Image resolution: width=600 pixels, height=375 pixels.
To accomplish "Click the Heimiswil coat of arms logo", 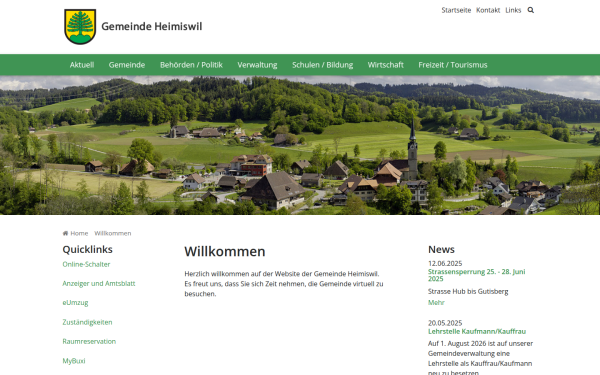I will tap(80, 26).
